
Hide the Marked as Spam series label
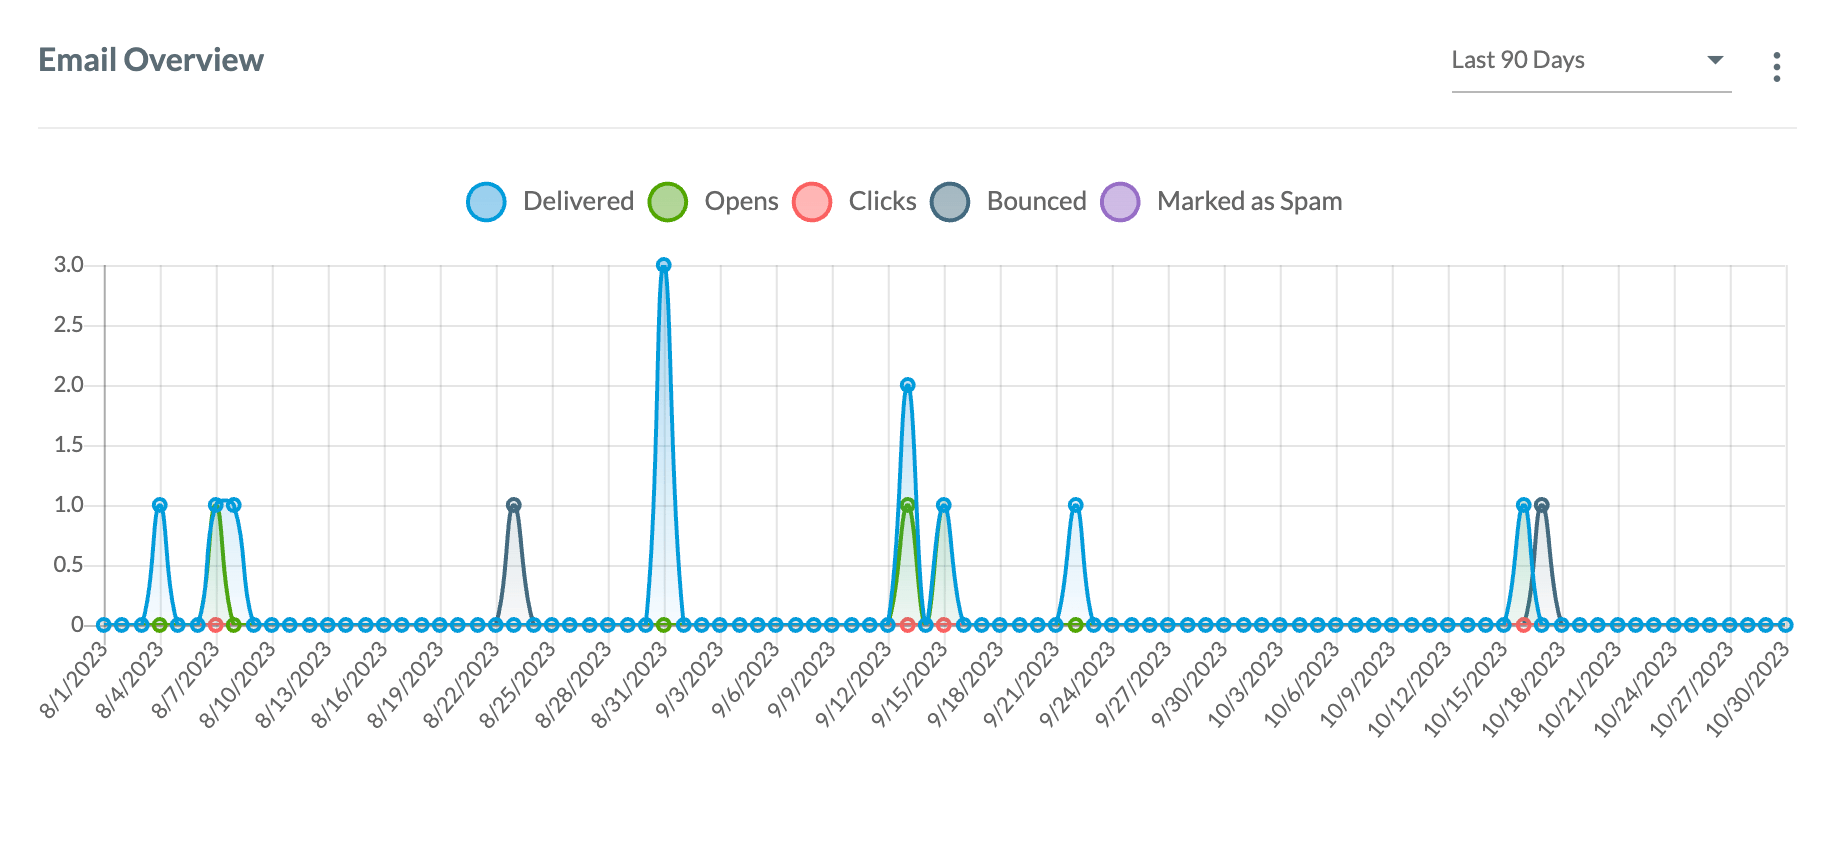(1249, 202)
